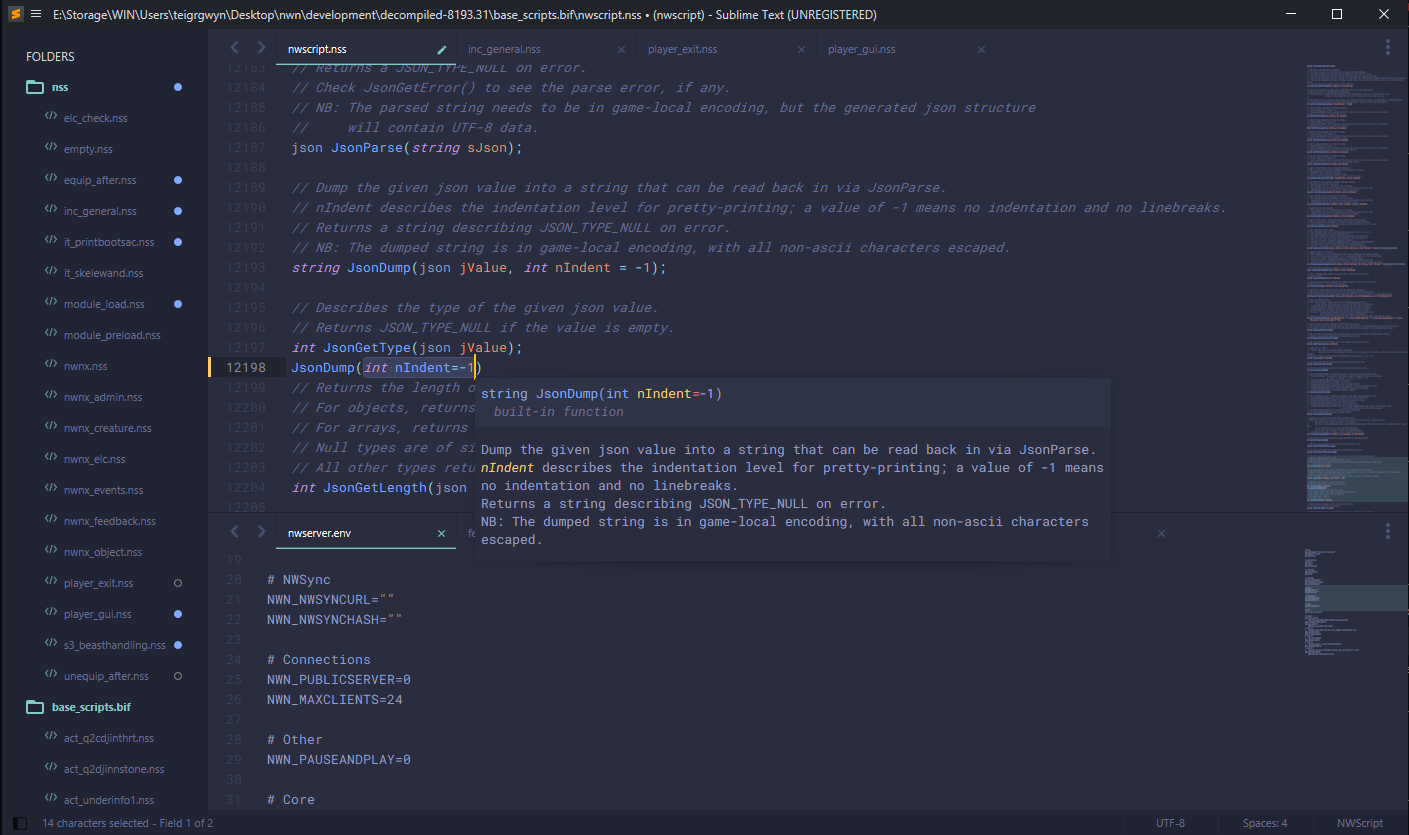This screenshot has width=1409, height=835.
Task: Switch to the inc_general.nss tab
Action: (x=504, y=49)
